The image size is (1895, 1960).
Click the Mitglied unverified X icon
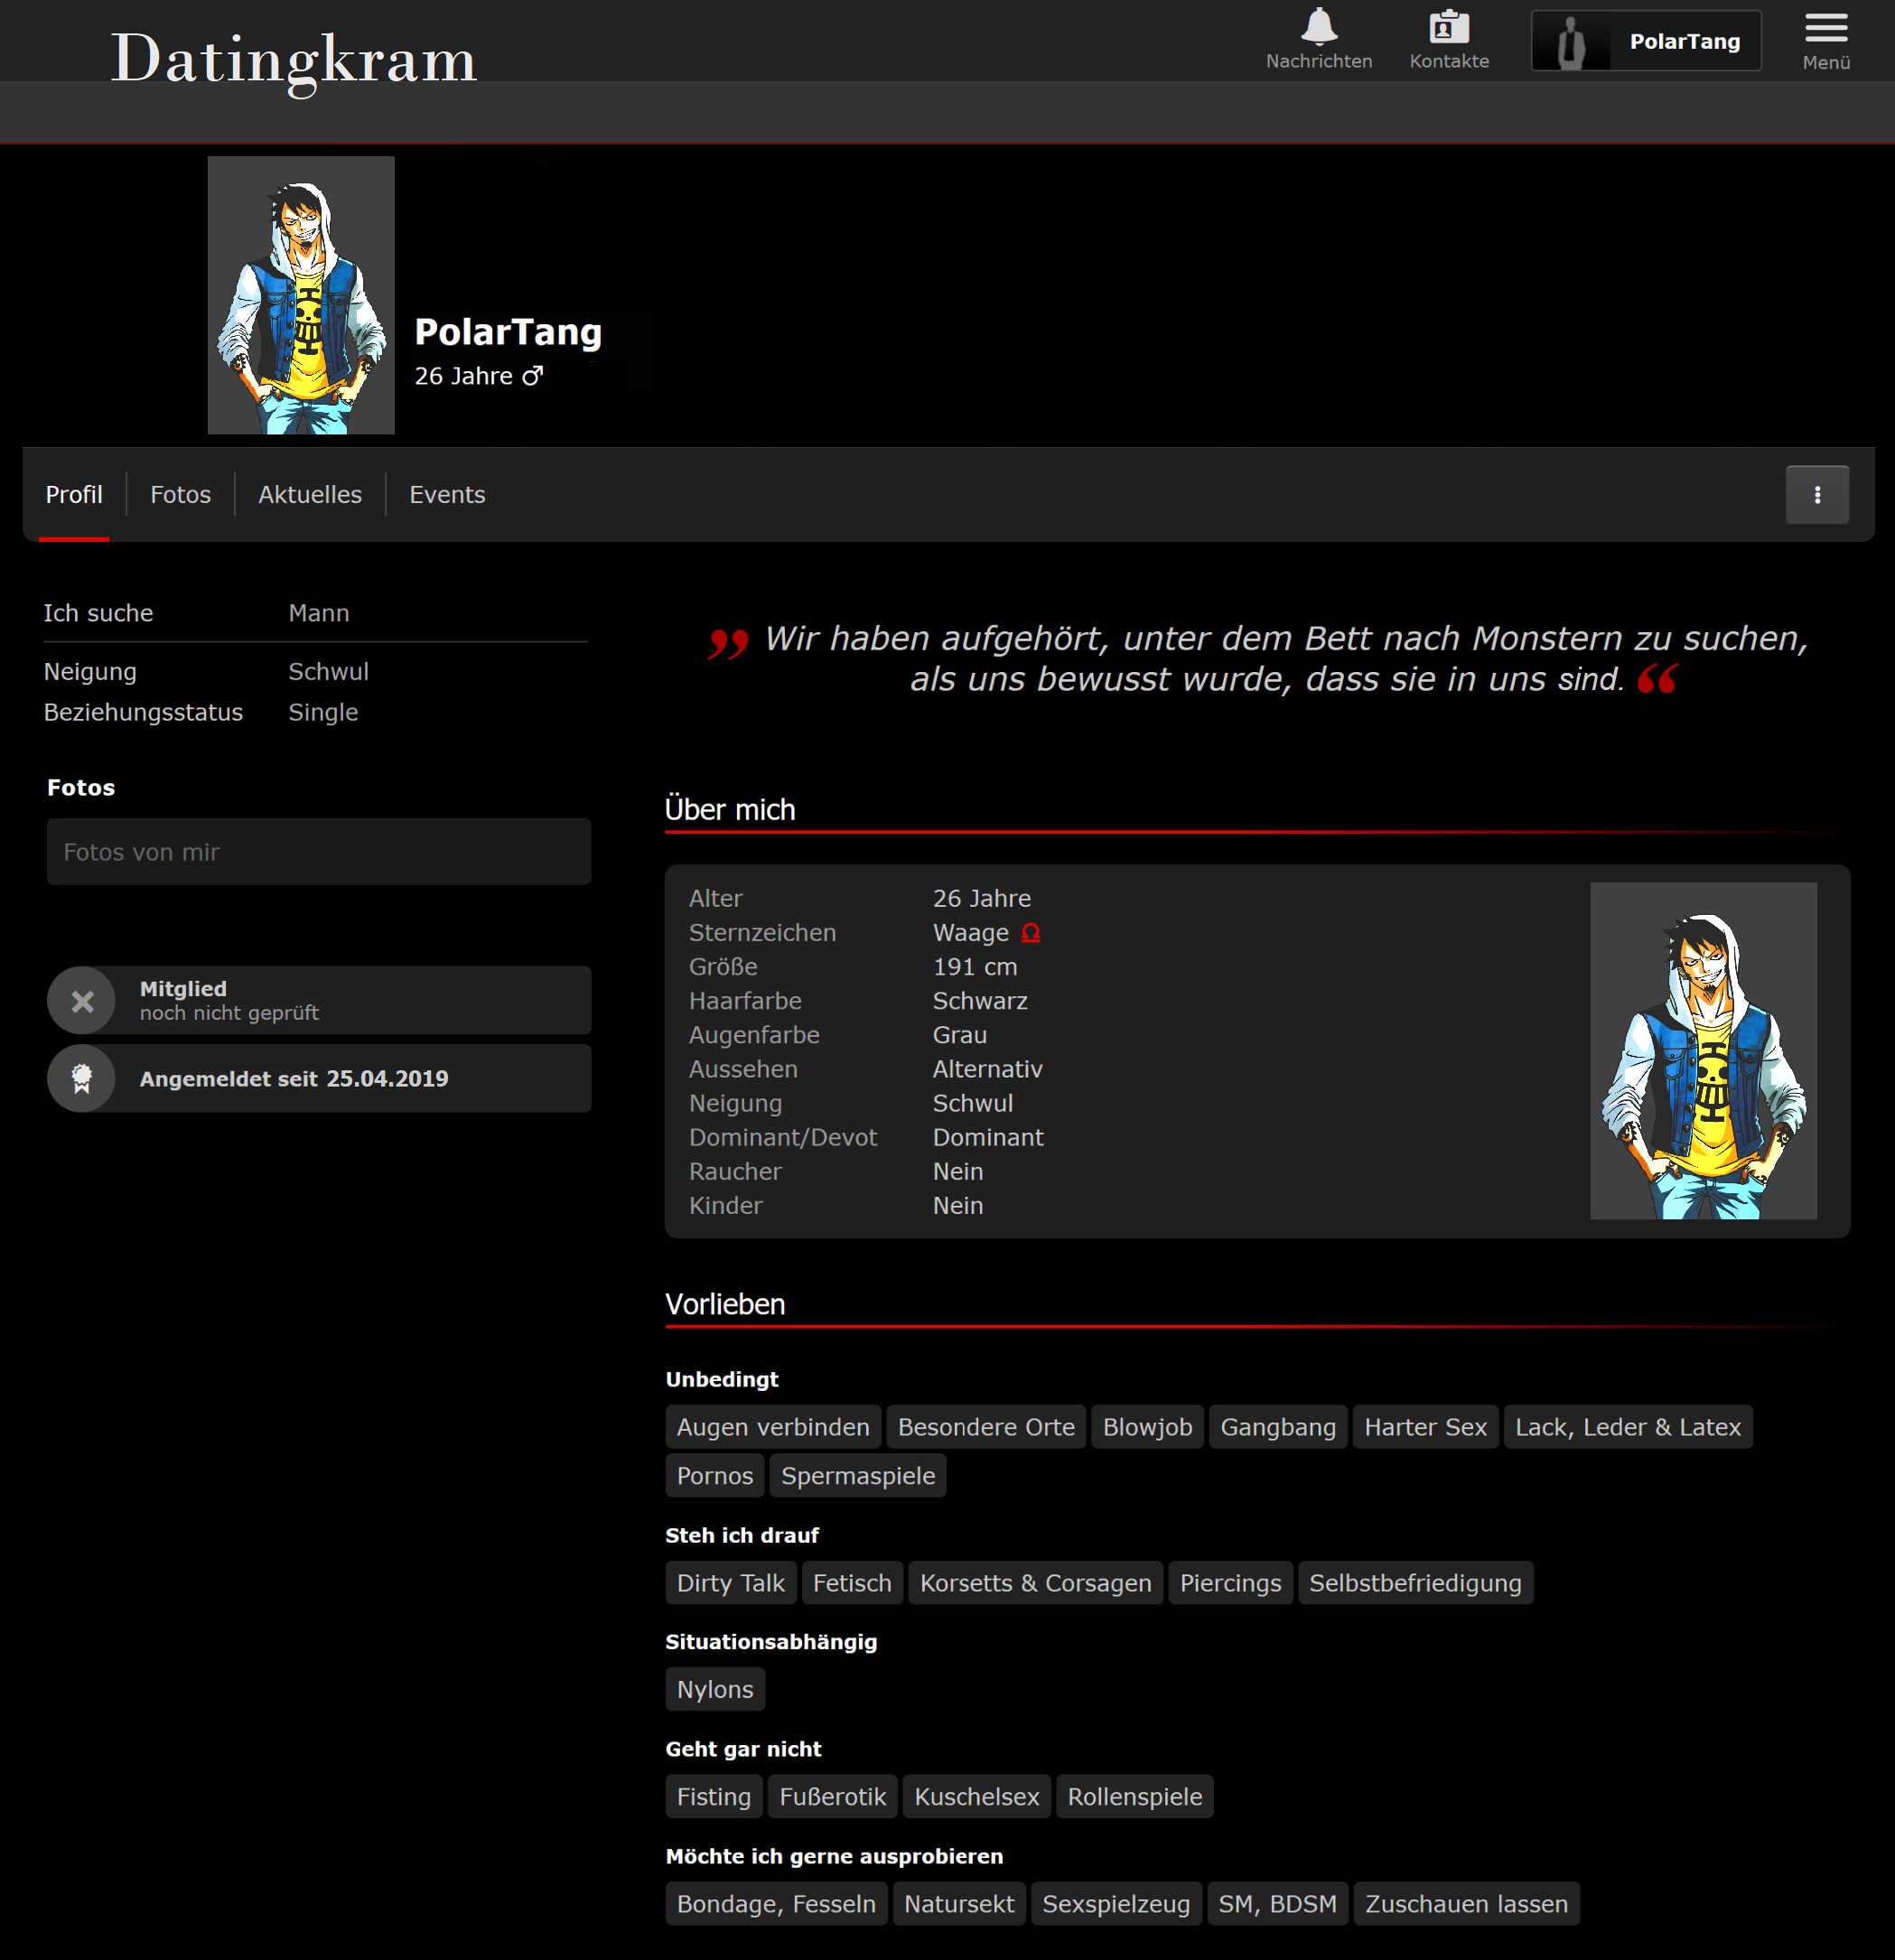pos(83,1000)
